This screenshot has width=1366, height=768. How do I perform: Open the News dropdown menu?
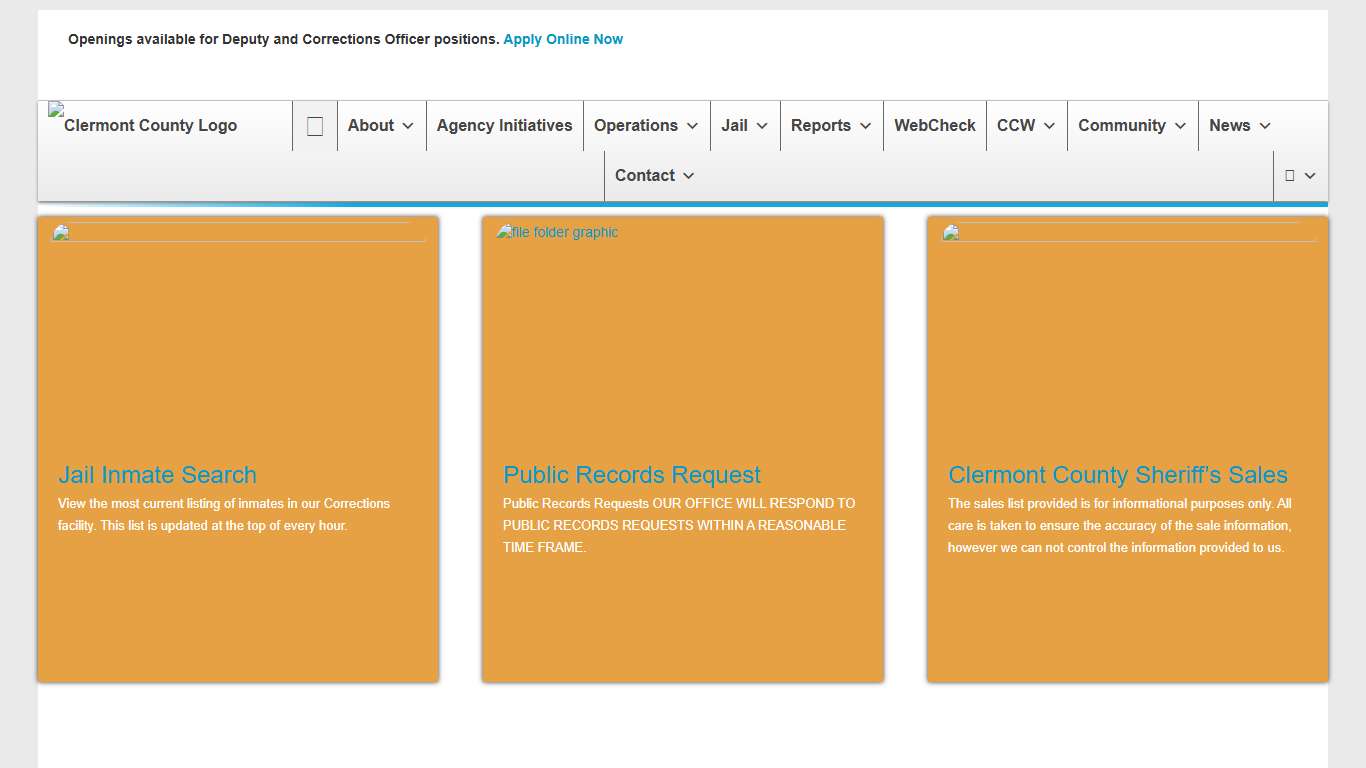tap(1240, 126)
